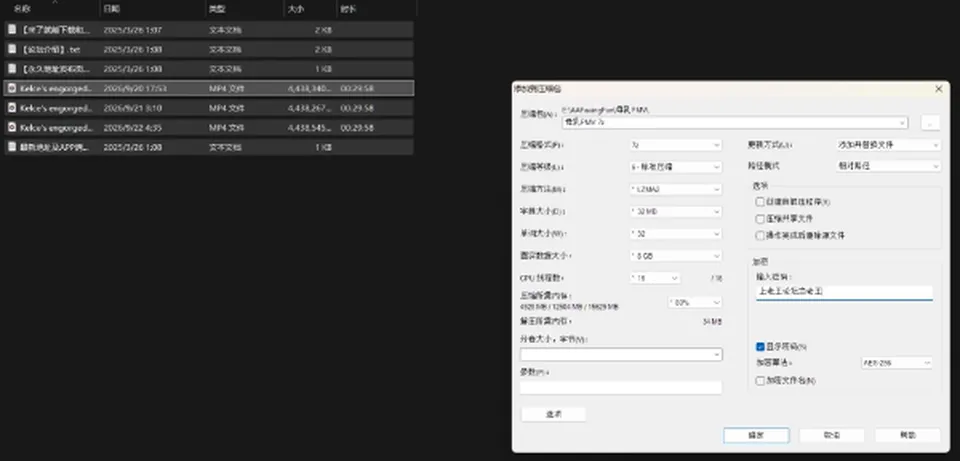Expand the 分卷大小 split volume size combo box
Image resolution: width=960 pixels, height=461 pixels.
(717, 354)
